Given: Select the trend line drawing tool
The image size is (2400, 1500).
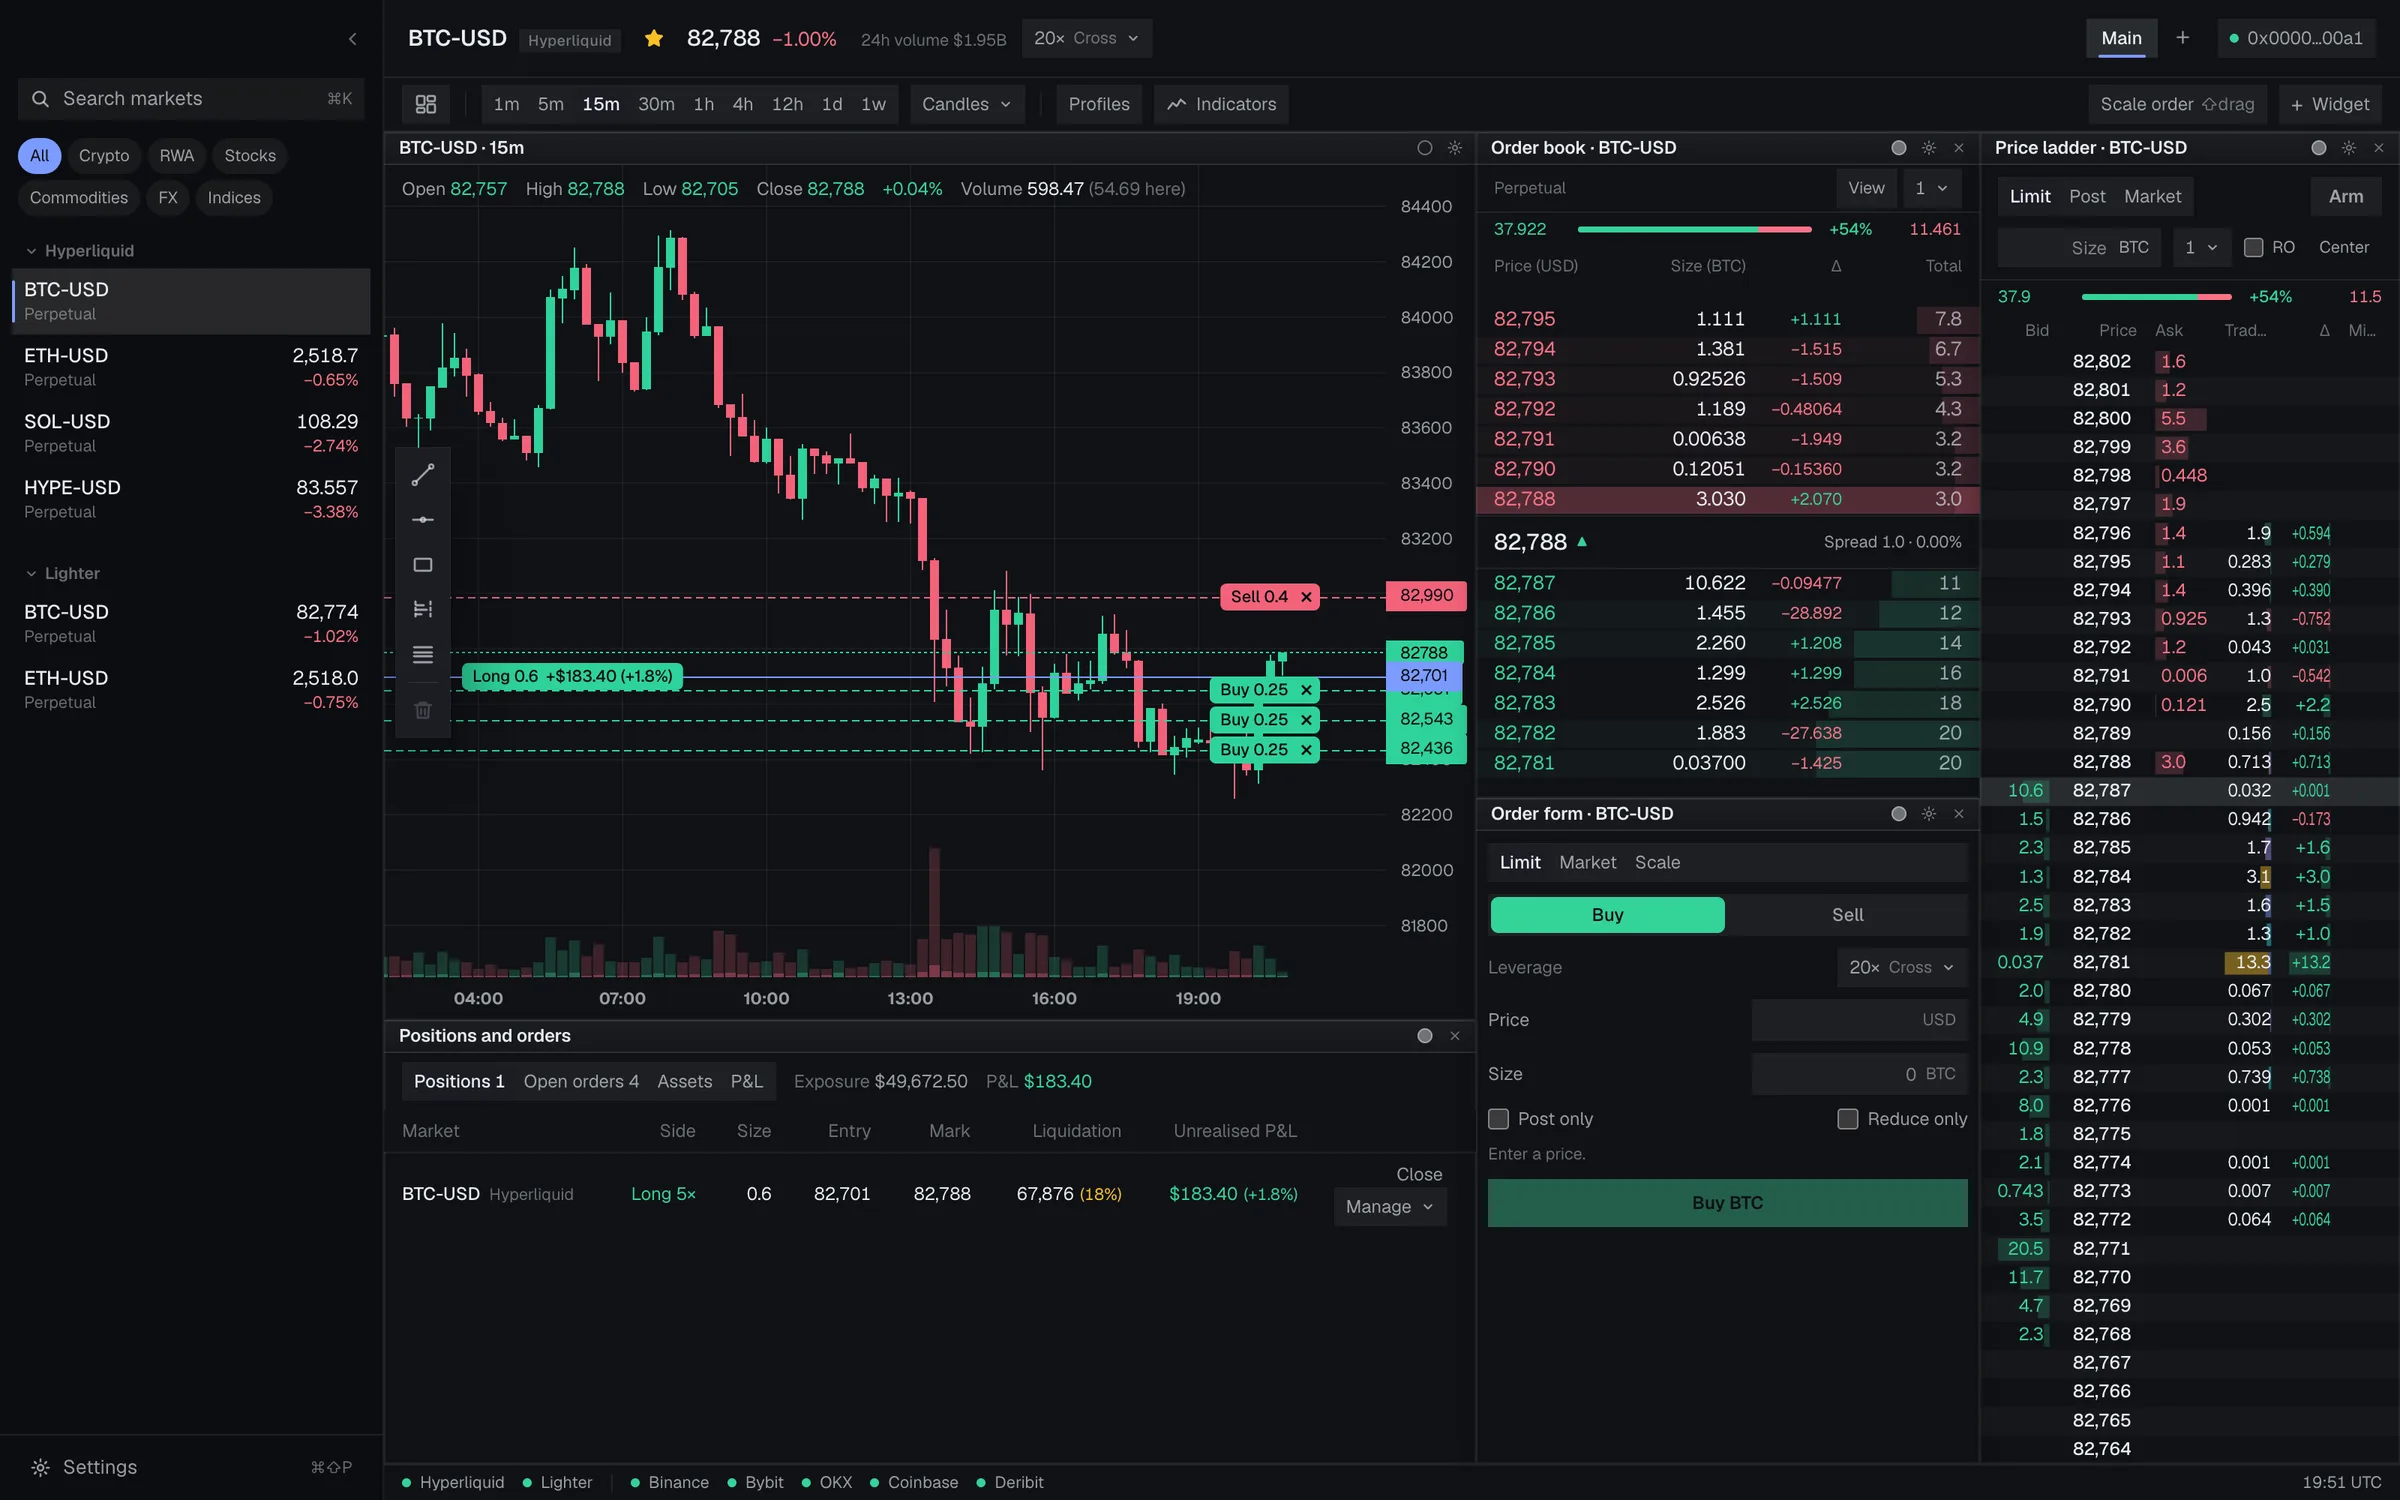Looking at the screenshot, I should point(423,475).
